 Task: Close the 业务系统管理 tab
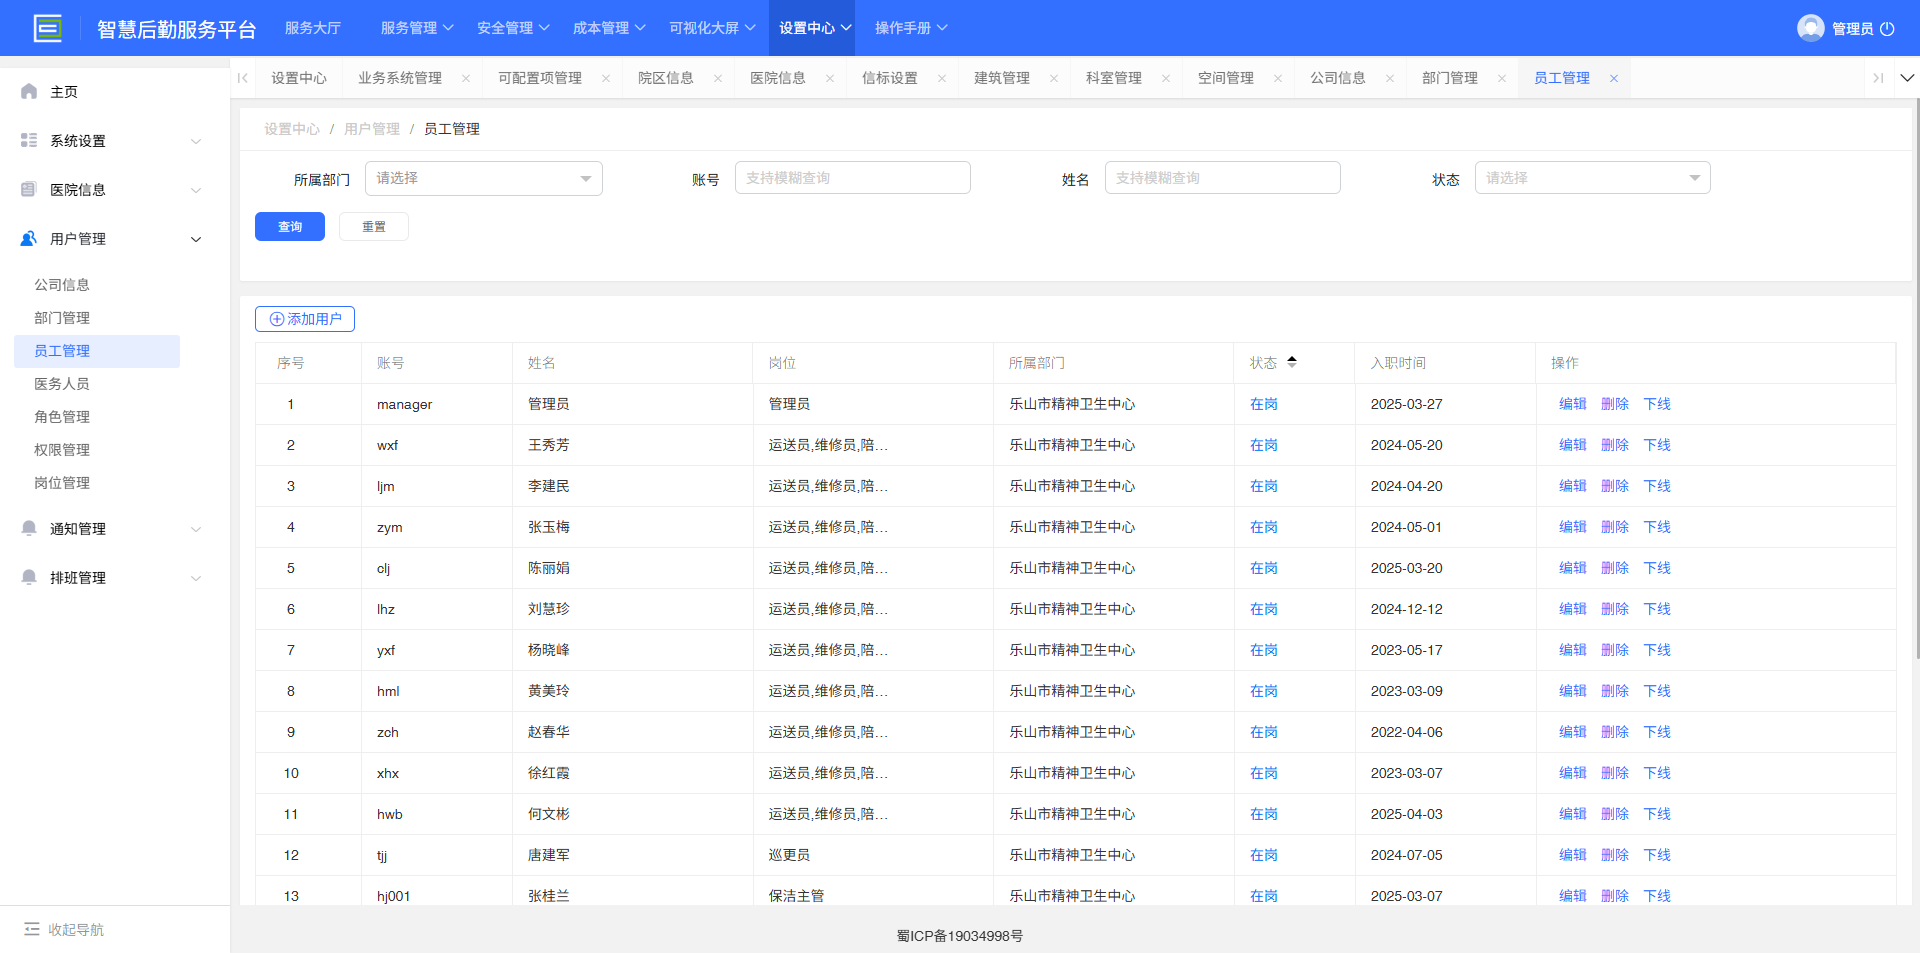coord(466,78)
